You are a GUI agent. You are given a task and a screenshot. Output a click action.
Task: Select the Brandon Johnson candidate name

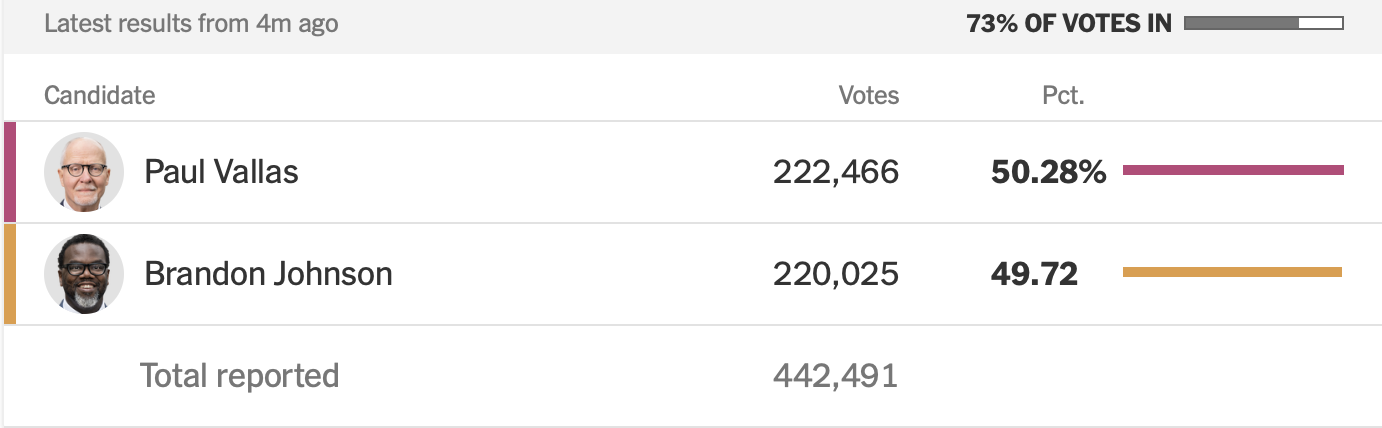click(268, 274)
